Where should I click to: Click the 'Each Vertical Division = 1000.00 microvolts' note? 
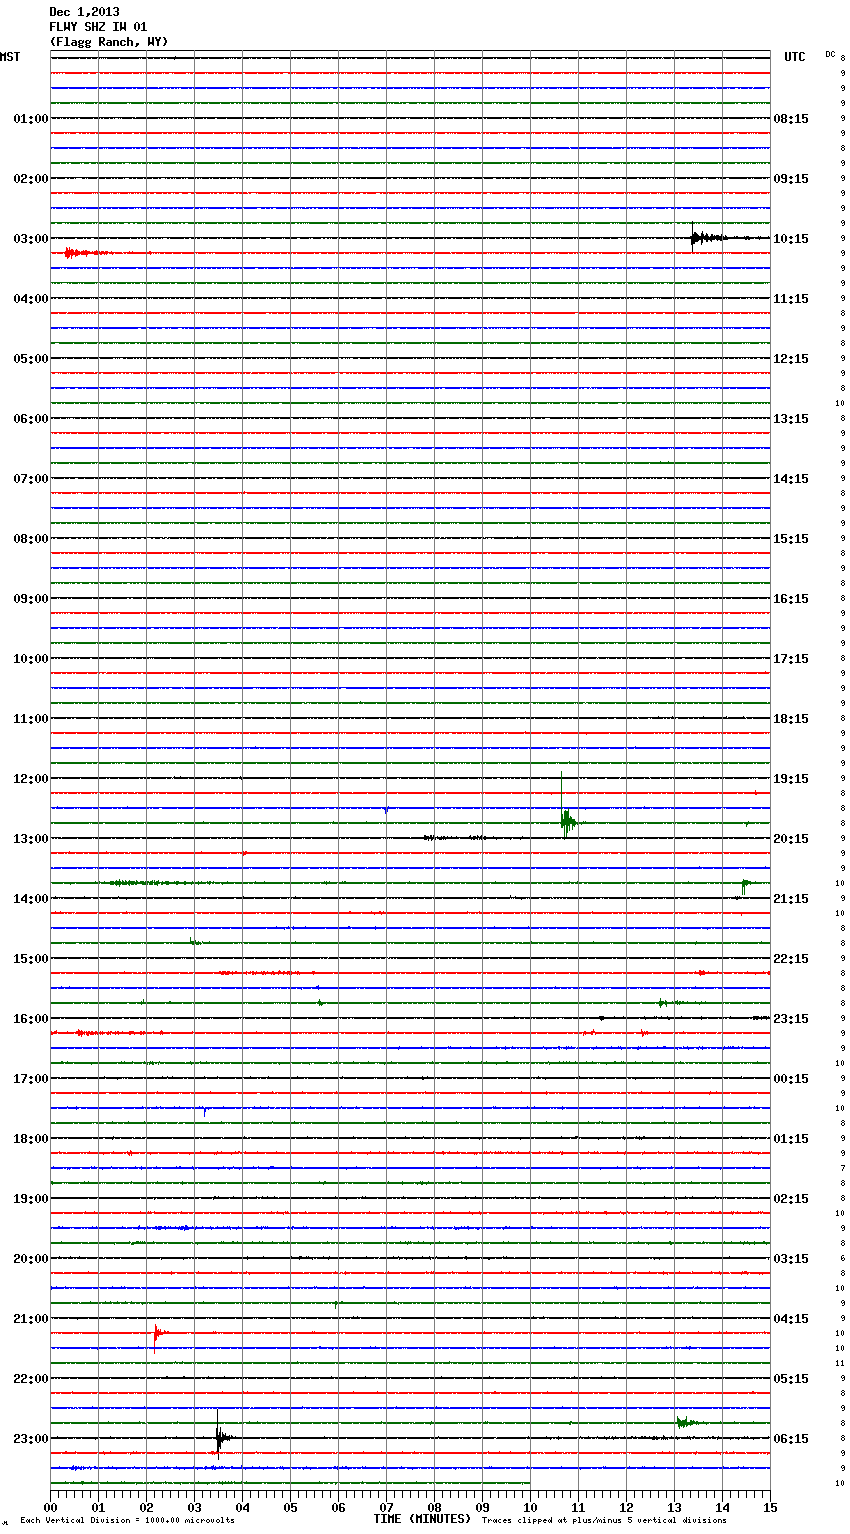pos(127,1521)
